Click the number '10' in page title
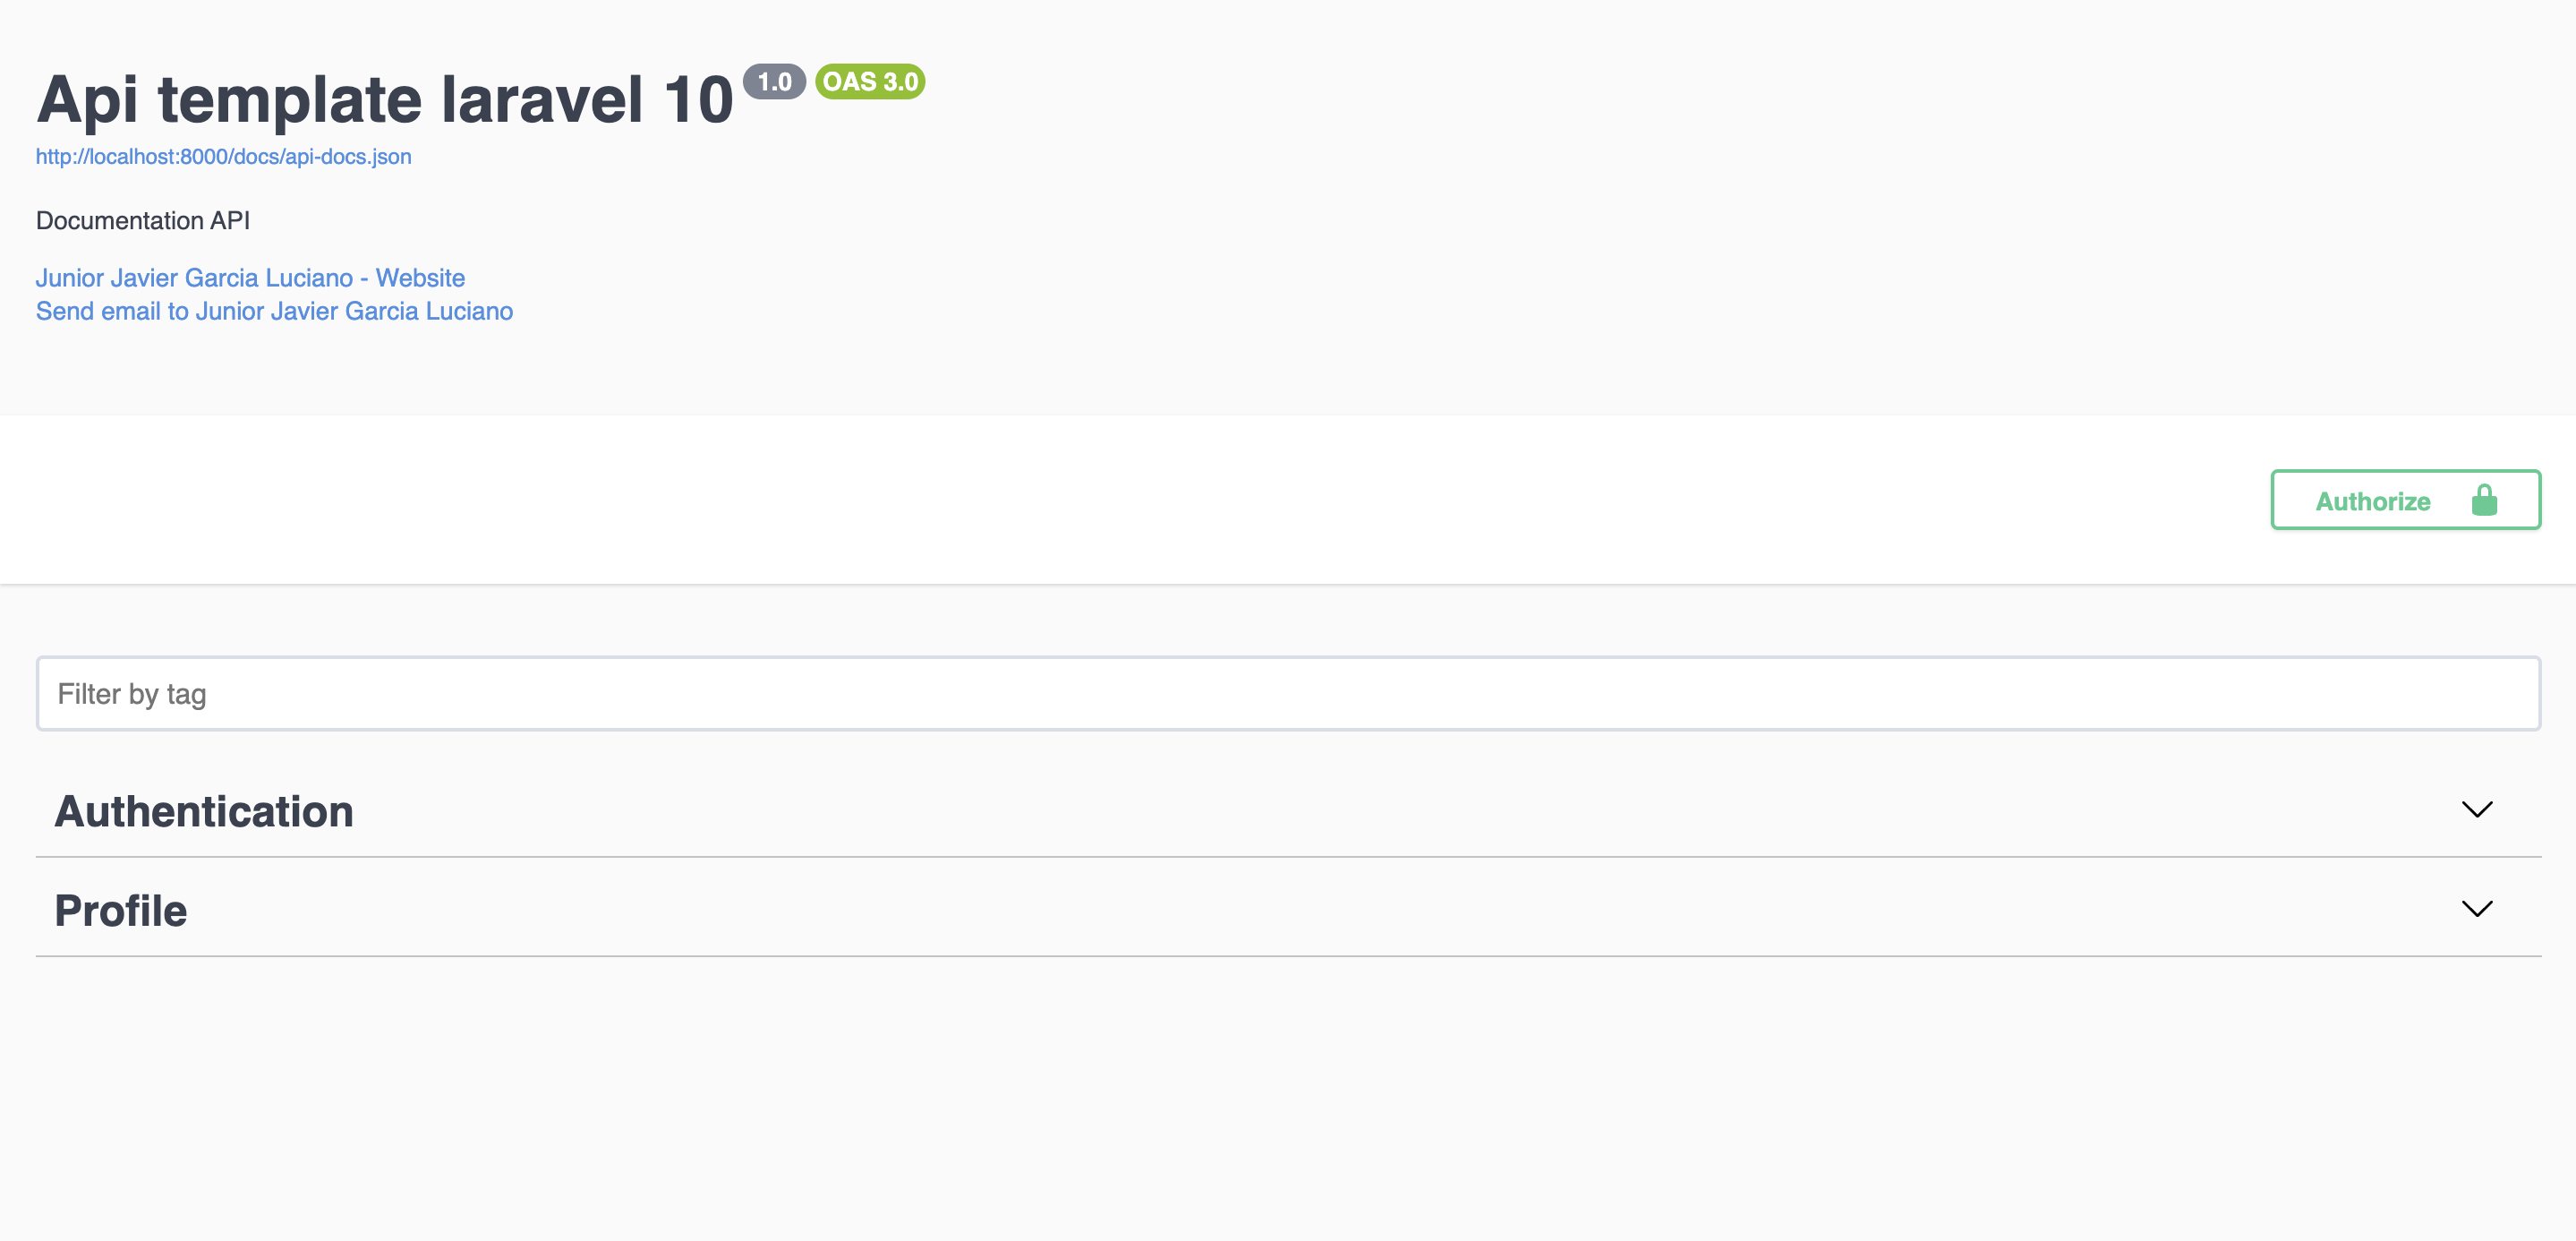This screenshot has width=2576, height=1241. [x=698, y=100]
